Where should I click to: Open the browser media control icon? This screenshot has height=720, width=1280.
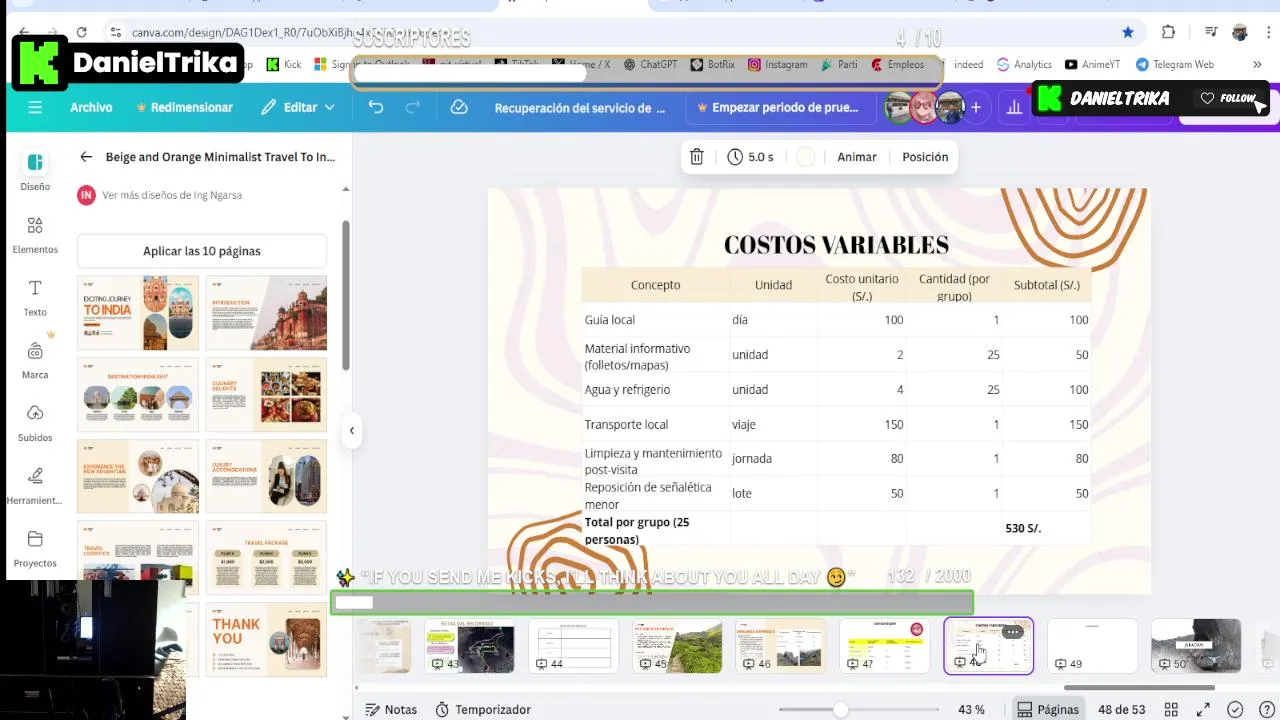coord(1209,32)
